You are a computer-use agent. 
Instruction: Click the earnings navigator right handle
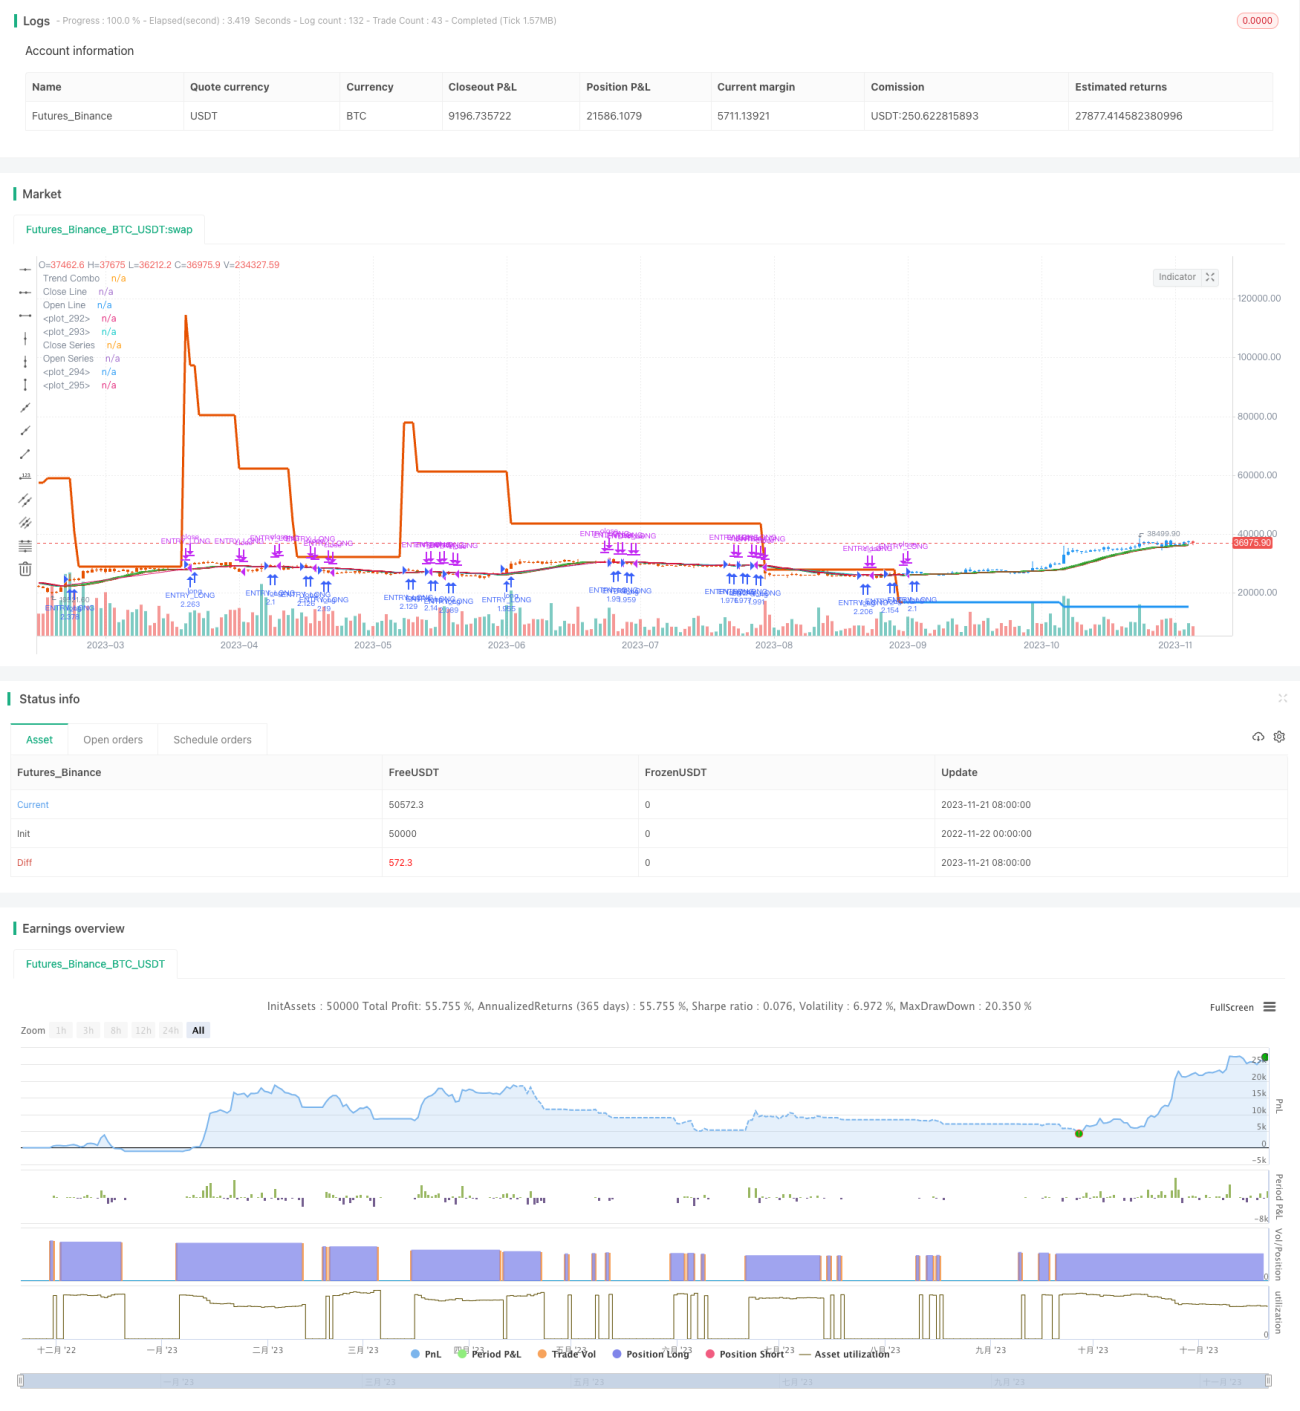pyautogui.click(x=1268, y=1381)
